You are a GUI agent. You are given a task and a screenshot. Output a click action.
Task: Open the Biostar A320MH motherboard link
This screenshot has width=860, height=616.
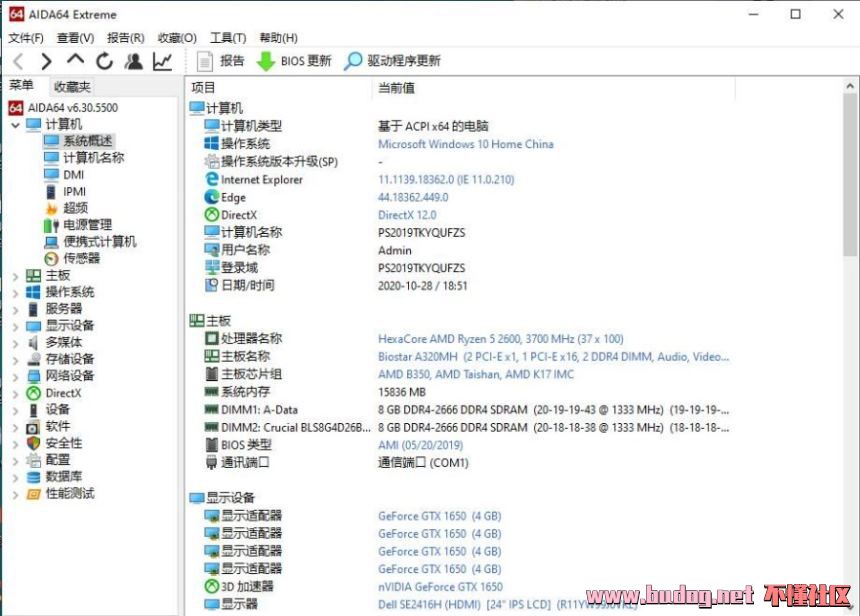[x=553, y=357]
